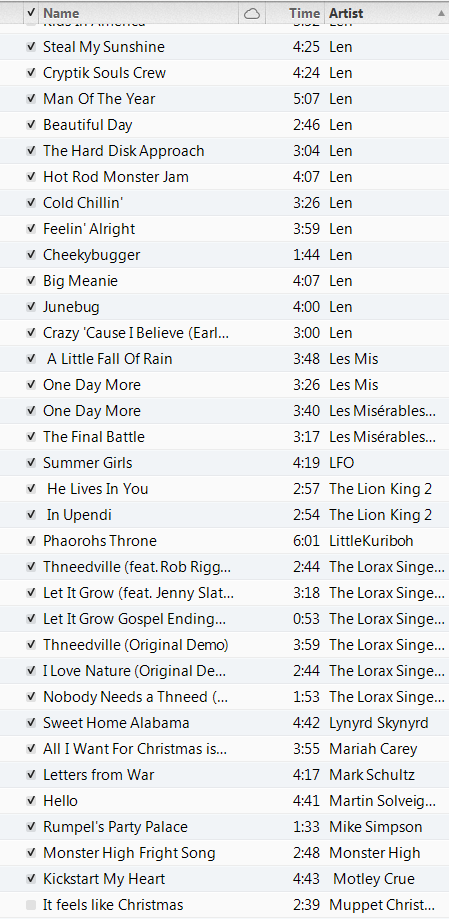449x919 pixels.
Task: Toggle the checkmark column header
Action: pyautogui.click(x=31, y=12)
